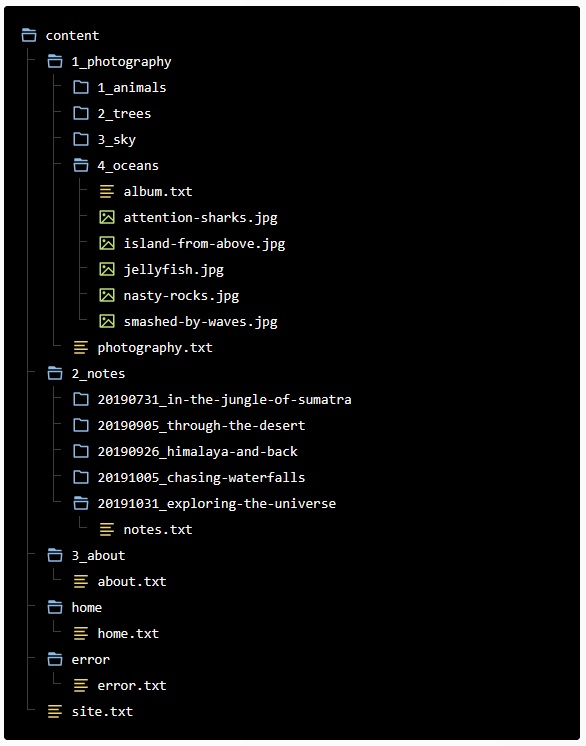586x746 pixels.
Task: Click the image icon beside jellyfish.jpg
Action: tap(107, 269)
